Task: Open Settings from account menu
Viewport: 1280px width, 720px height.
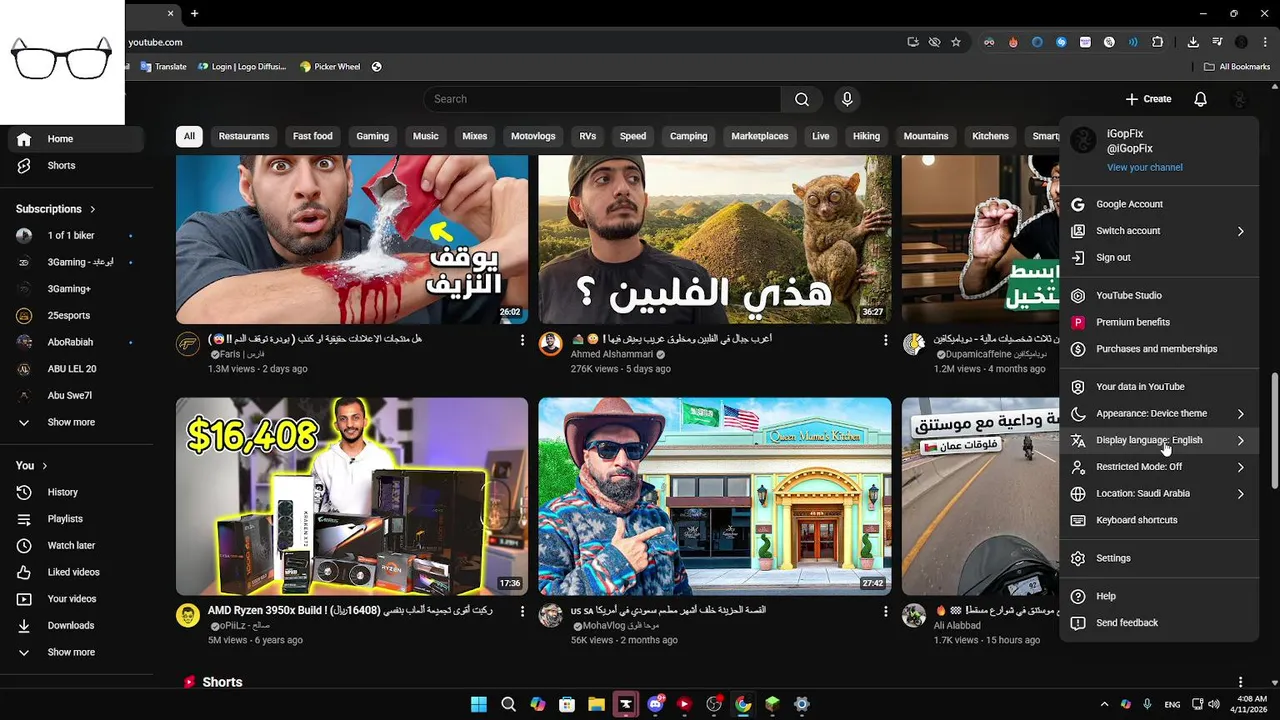Action: click(x=1159, y=558)
